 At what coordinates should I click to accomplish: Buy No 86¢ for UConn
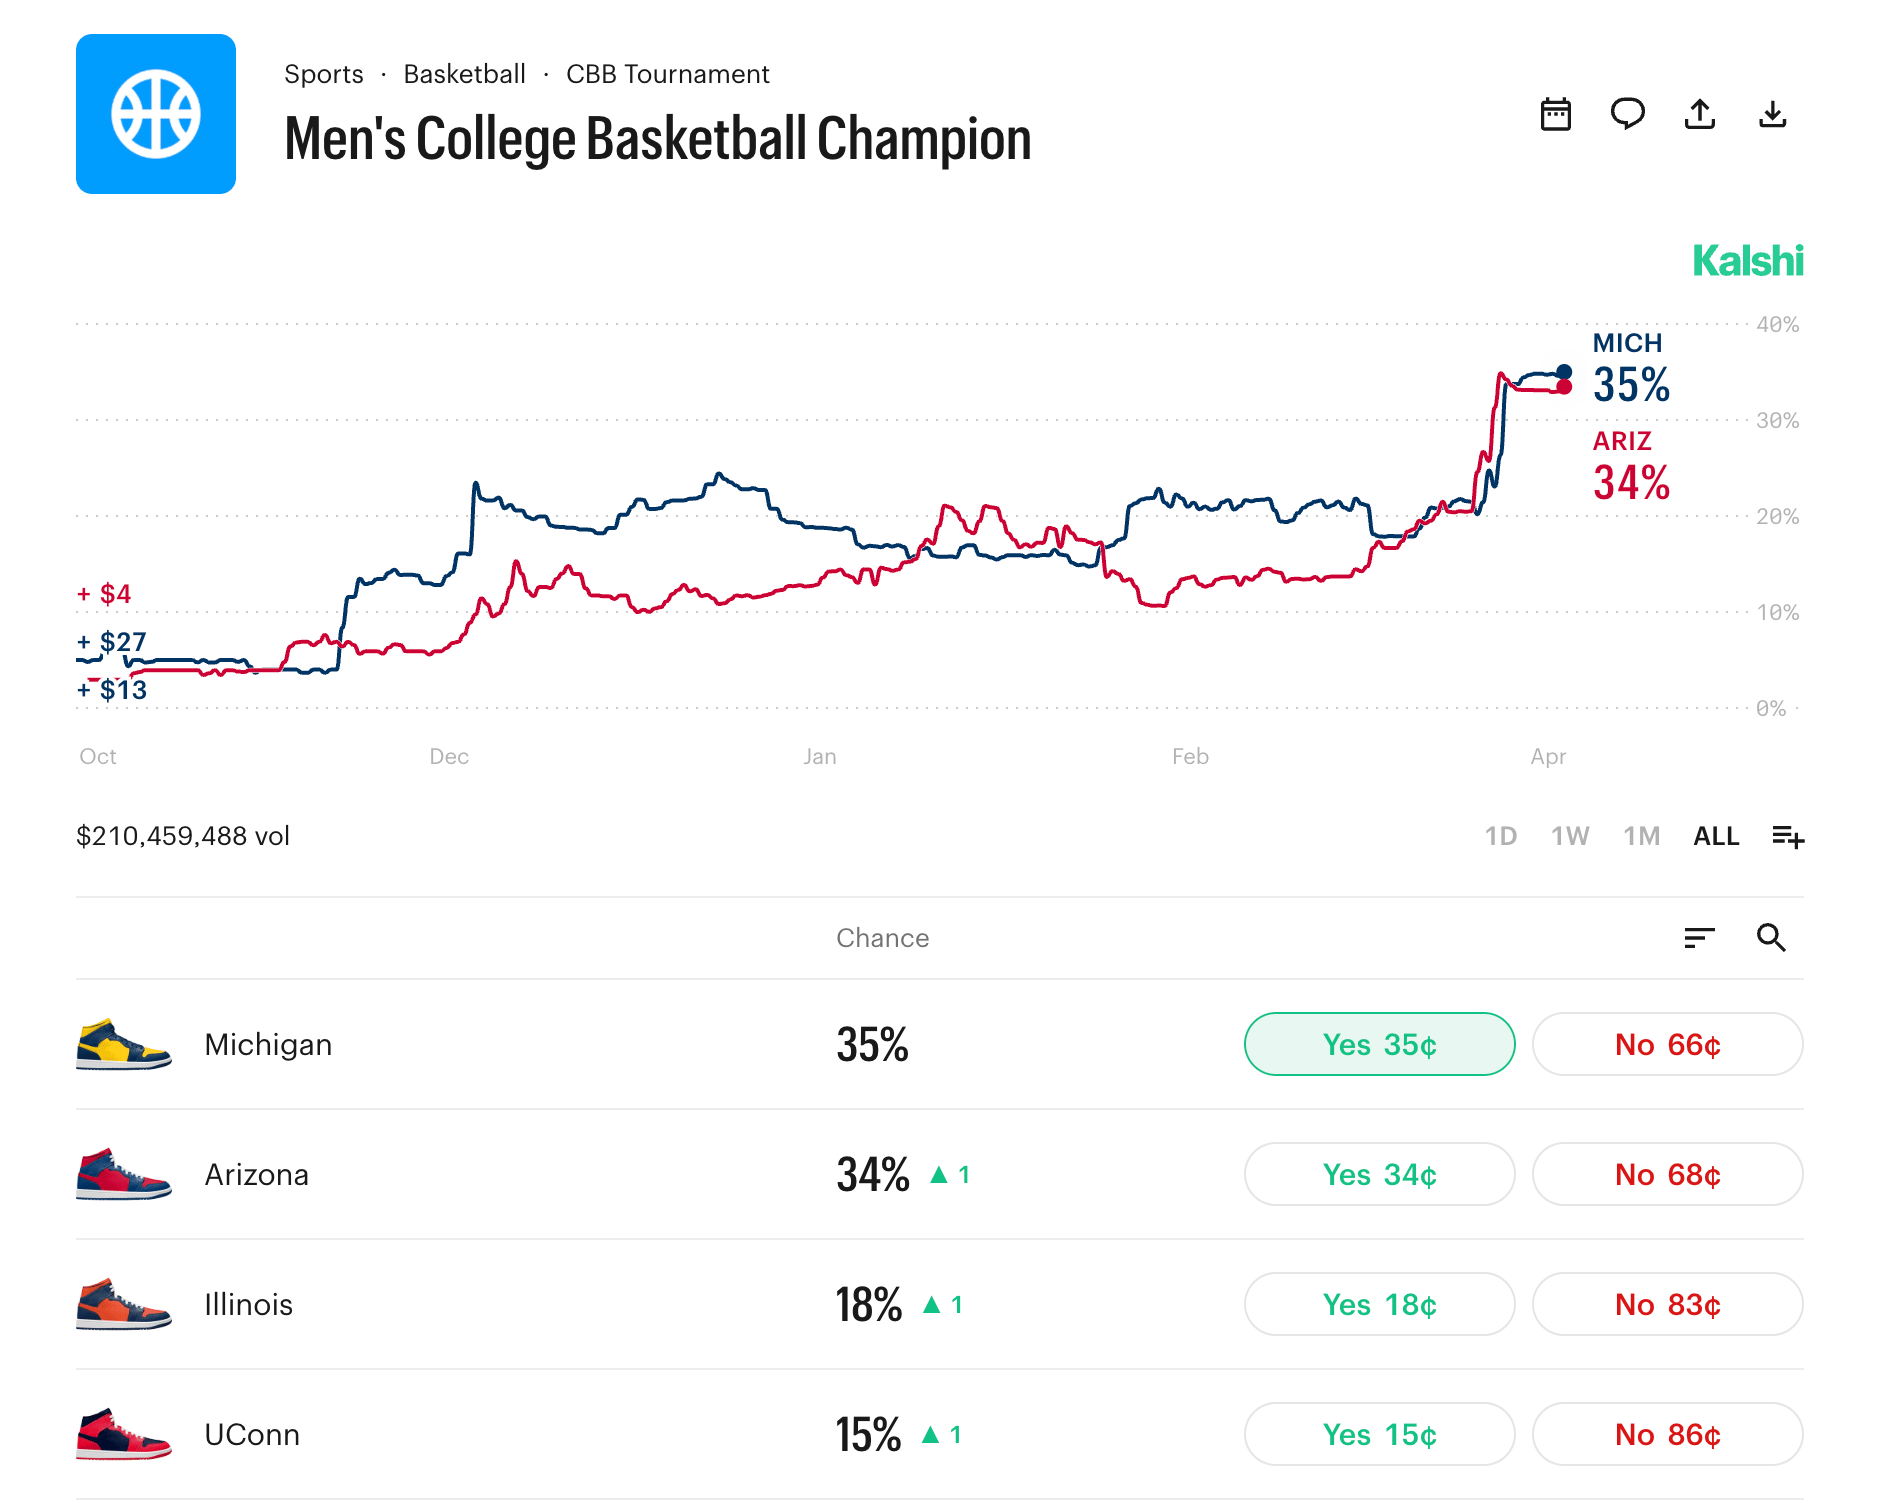pos(1667,1434)
